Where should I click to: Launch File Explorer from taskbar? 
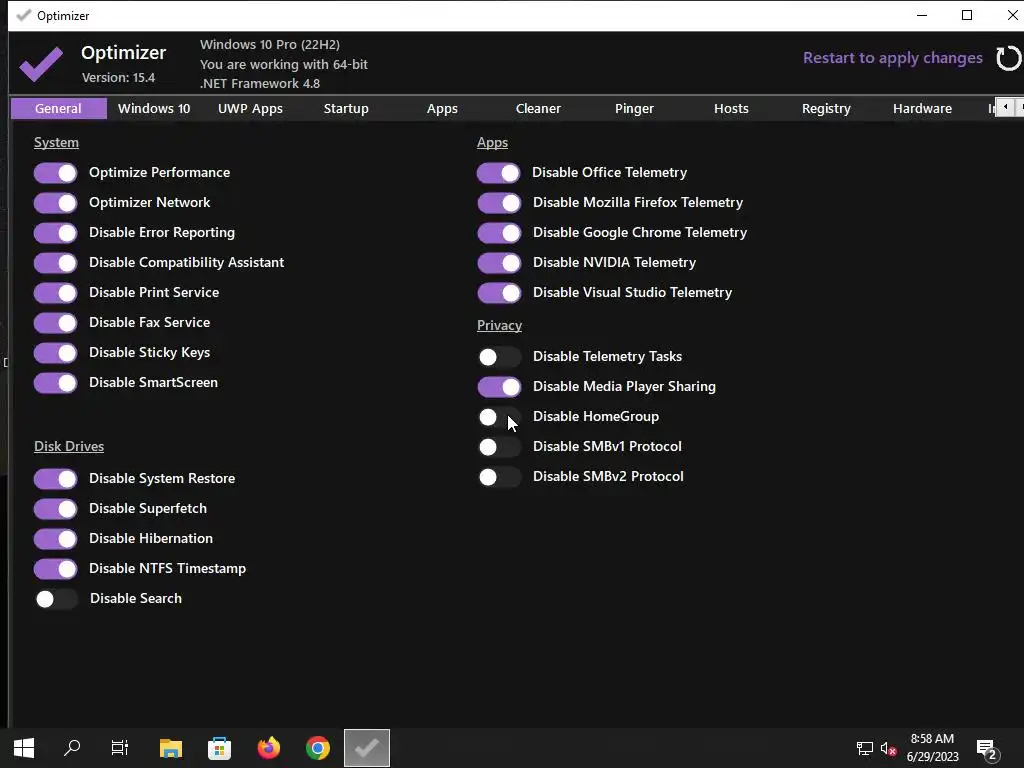point(170,748)
